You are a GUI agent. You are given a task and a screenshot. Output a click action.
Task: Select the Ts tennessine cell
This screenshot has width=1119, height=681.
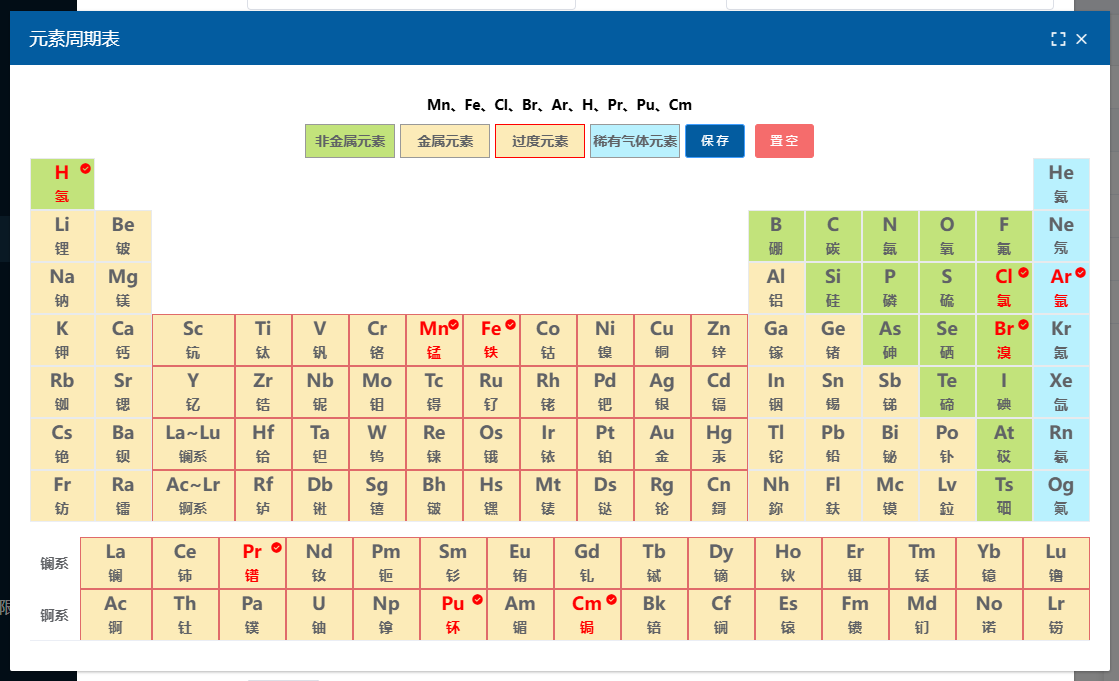(x=1004, y=496)
